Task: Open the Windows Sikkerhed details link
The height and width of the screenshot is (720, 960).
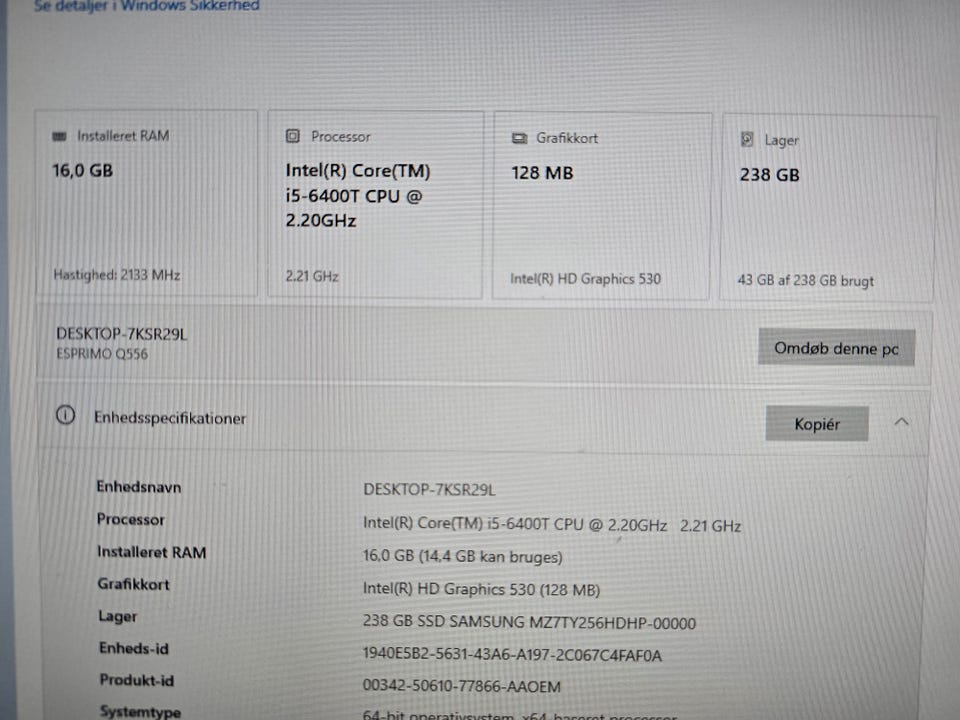Action: coord(146,6)
